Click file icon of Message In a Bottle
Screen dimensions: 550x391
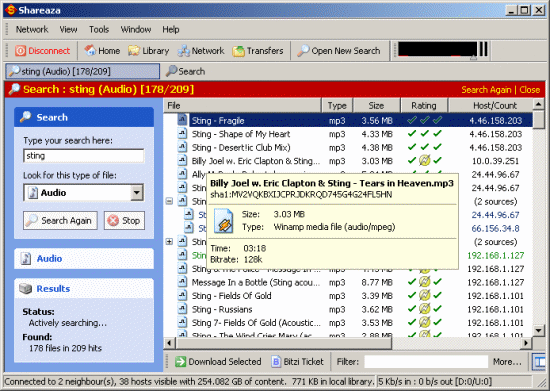click(x=182, y=282)
